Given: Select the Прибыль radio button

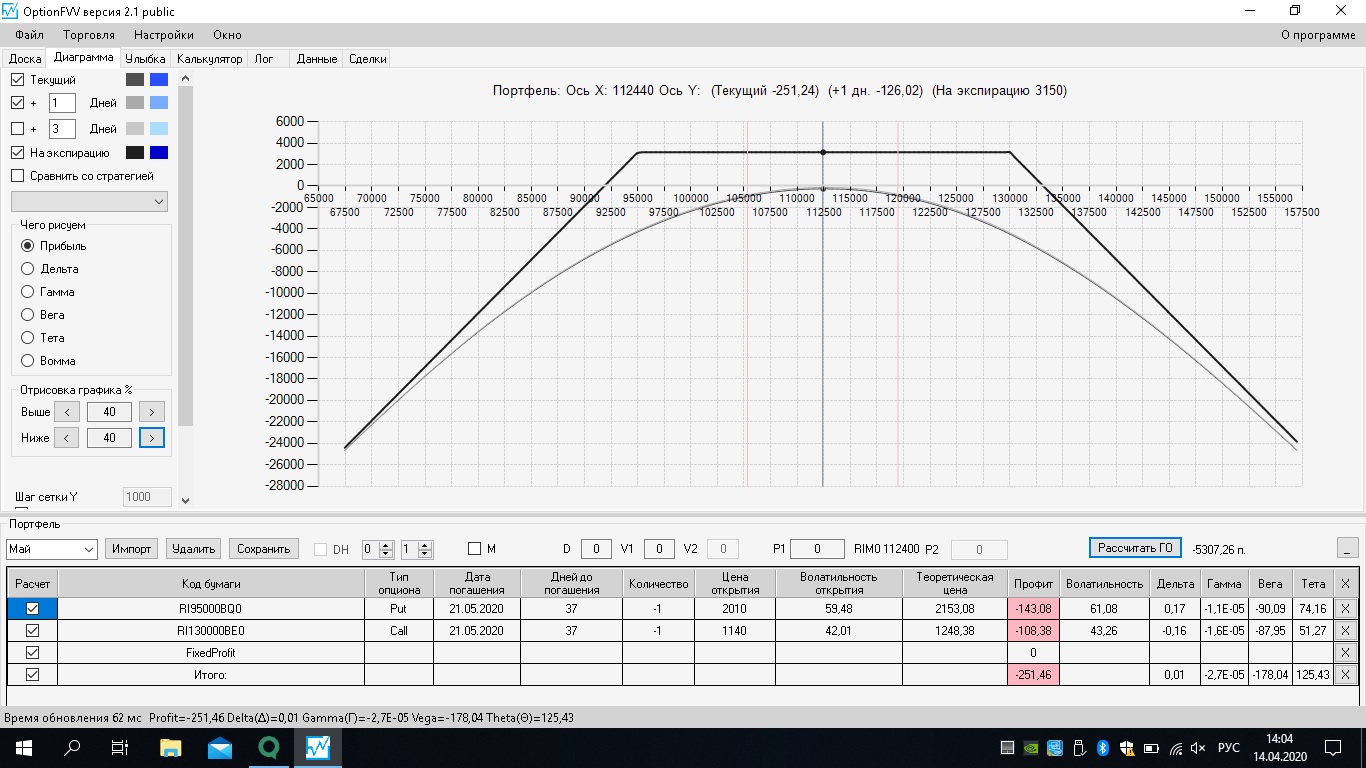Looking at the screenshot, I should click(x=28, y=246).
